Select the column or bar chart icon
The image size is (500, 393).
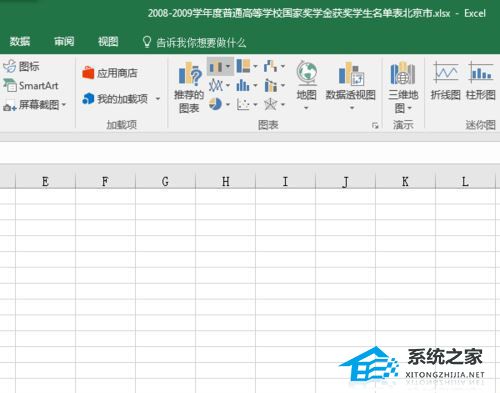[x=215, y=66]
